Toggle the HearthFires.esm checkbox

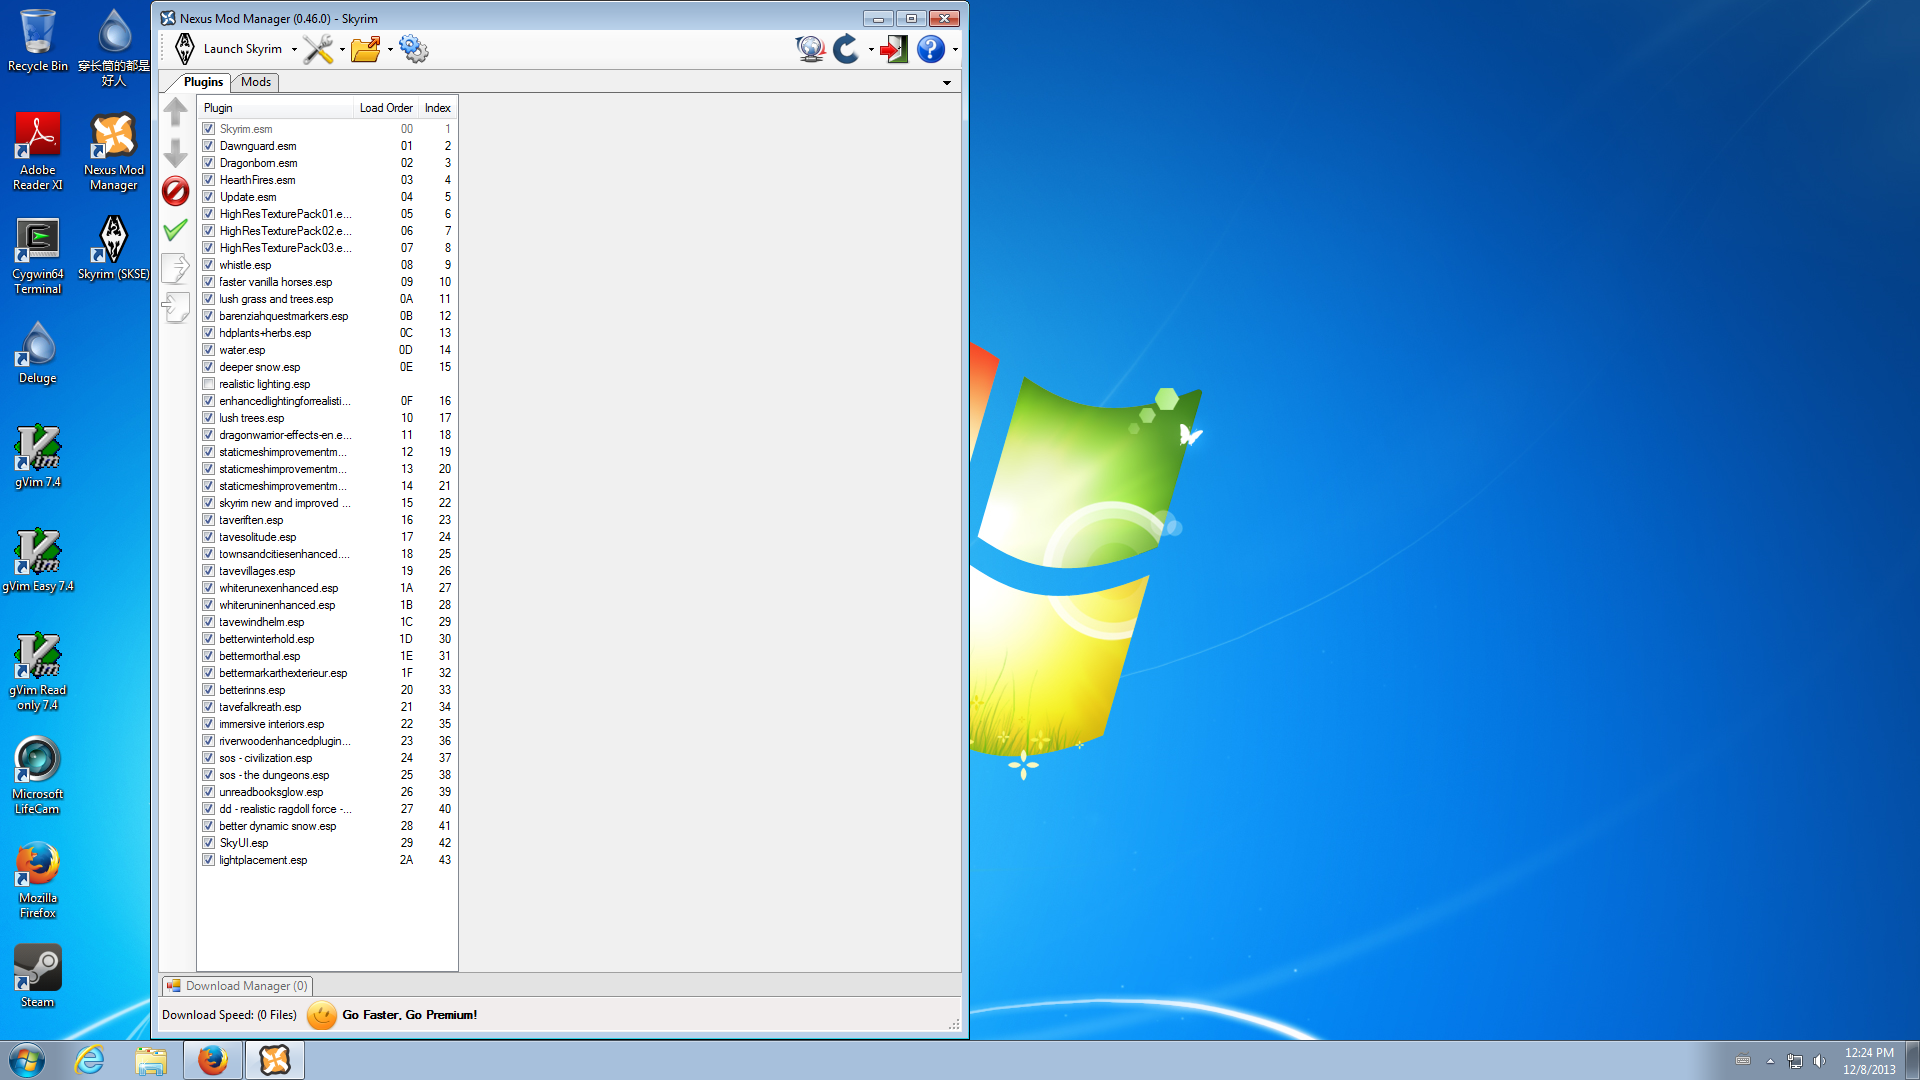(x=208, y=180)
